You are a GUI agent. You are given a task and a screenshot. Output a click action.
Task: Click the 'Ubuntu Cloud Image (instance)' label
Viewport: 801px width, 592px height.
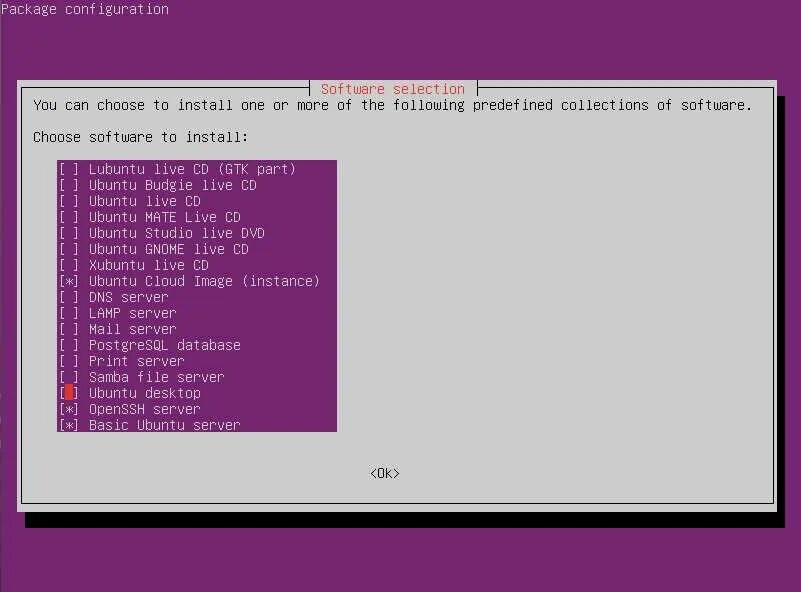pos(204,281)
